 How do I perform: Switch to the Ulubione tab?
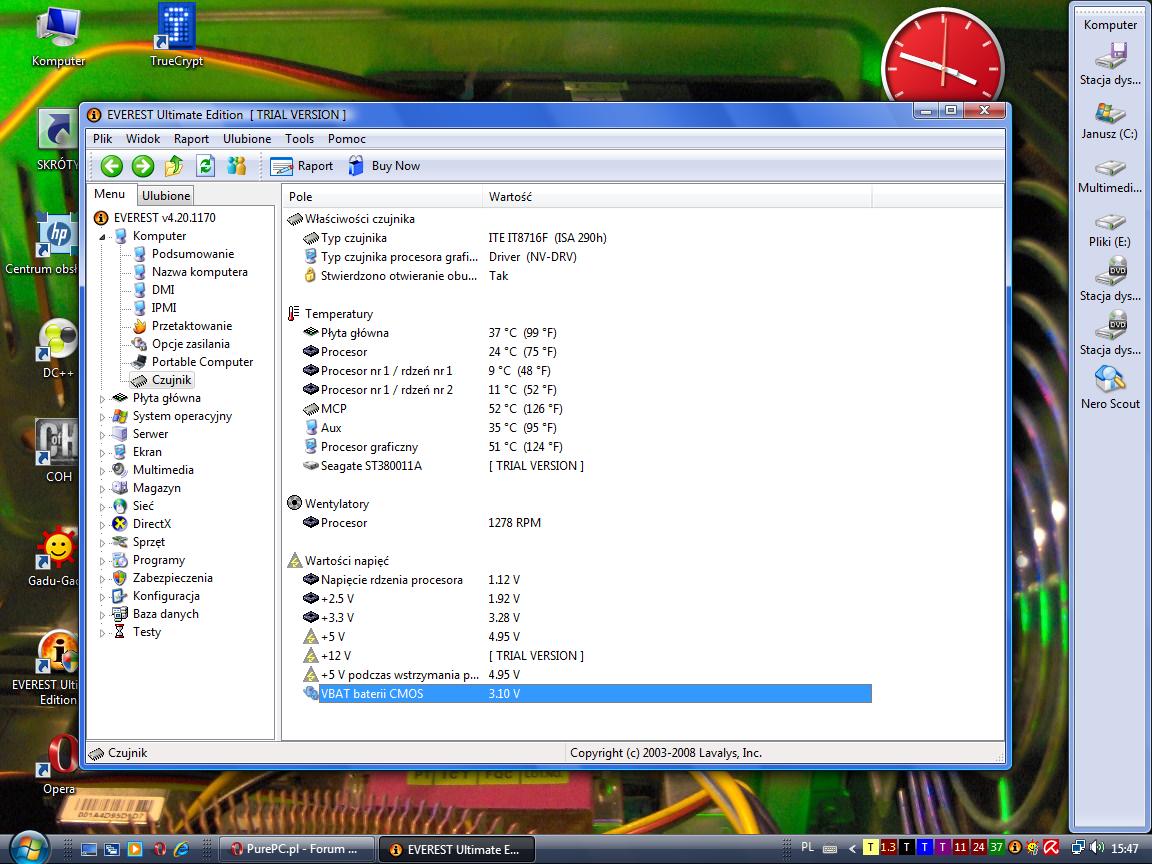165,196
